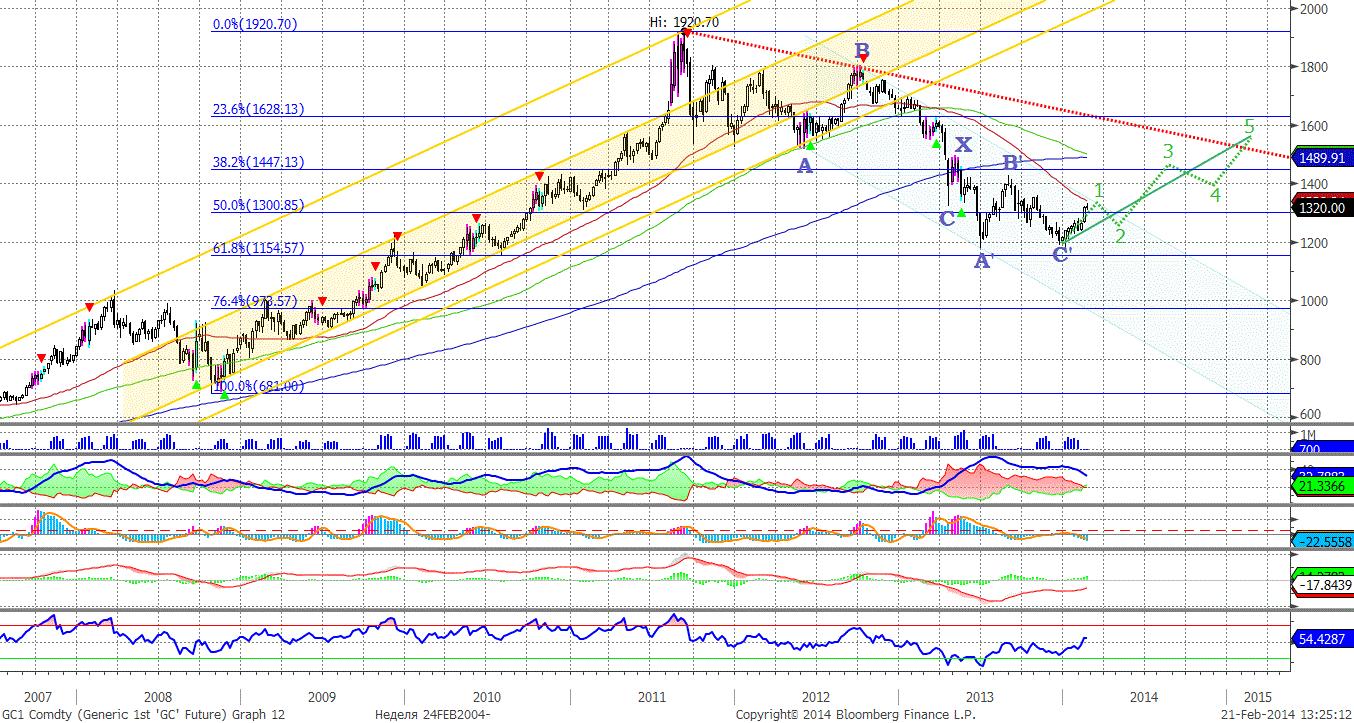Screen dimensions: 1354x723
Task: Click the blue 700 volume value tag
Action: click(1322, 448)
